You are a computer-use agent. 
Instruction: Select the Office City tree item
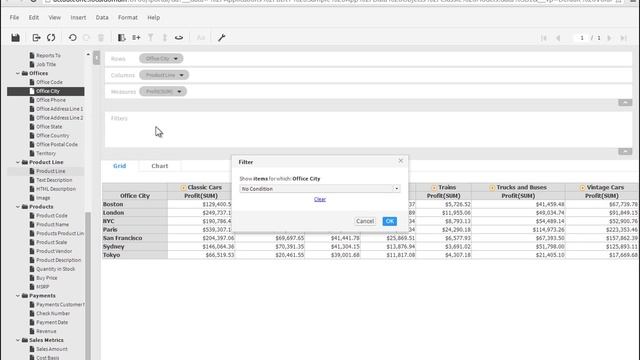point(46,91)
